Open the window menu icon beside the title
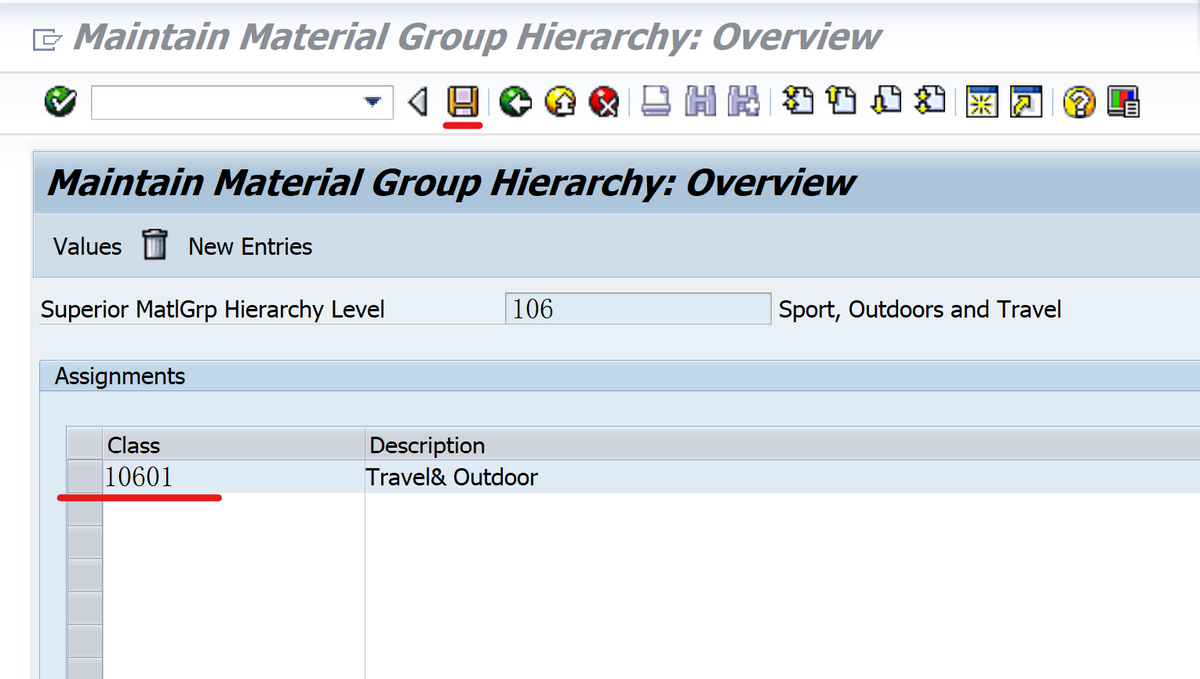This screenshot has height=679, width=1200. [x=46, y=39]
